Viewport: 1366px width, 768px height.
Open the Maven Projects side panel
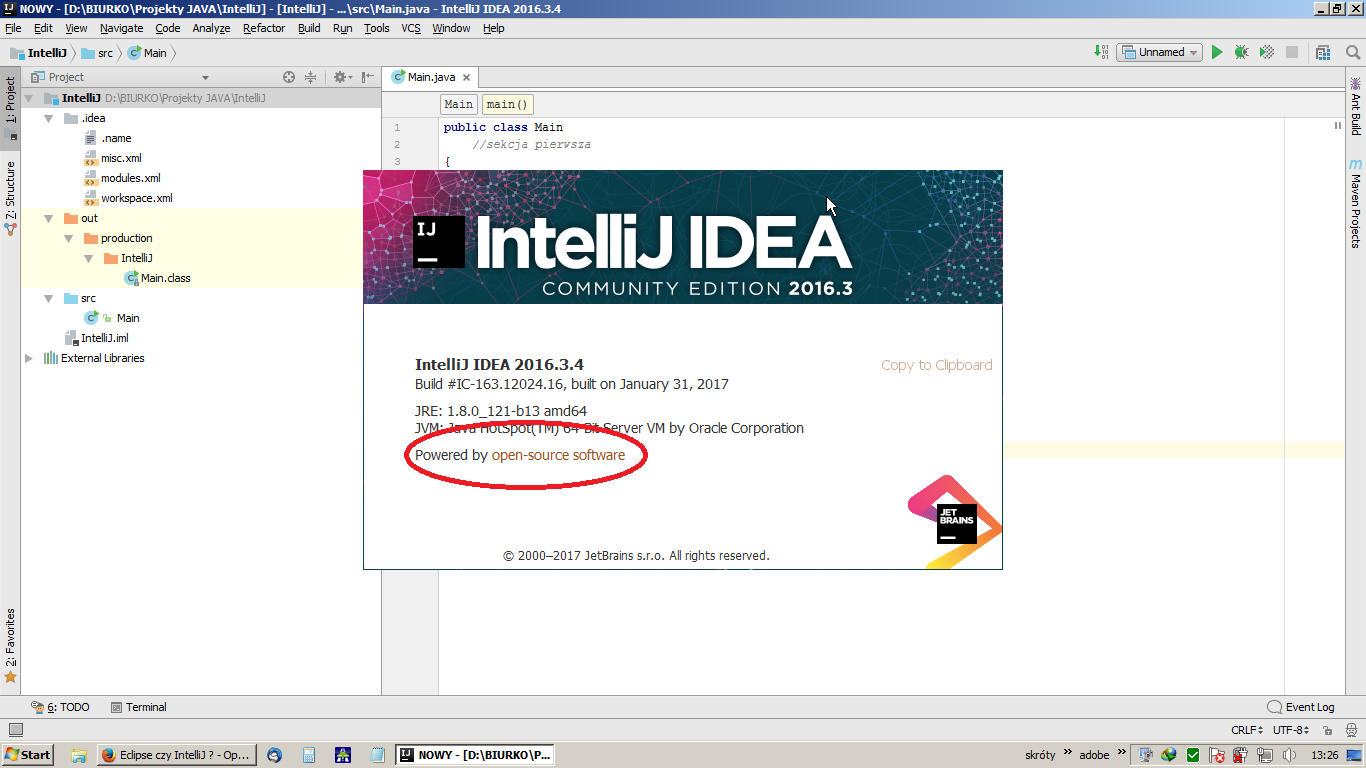pos(1355,204)
